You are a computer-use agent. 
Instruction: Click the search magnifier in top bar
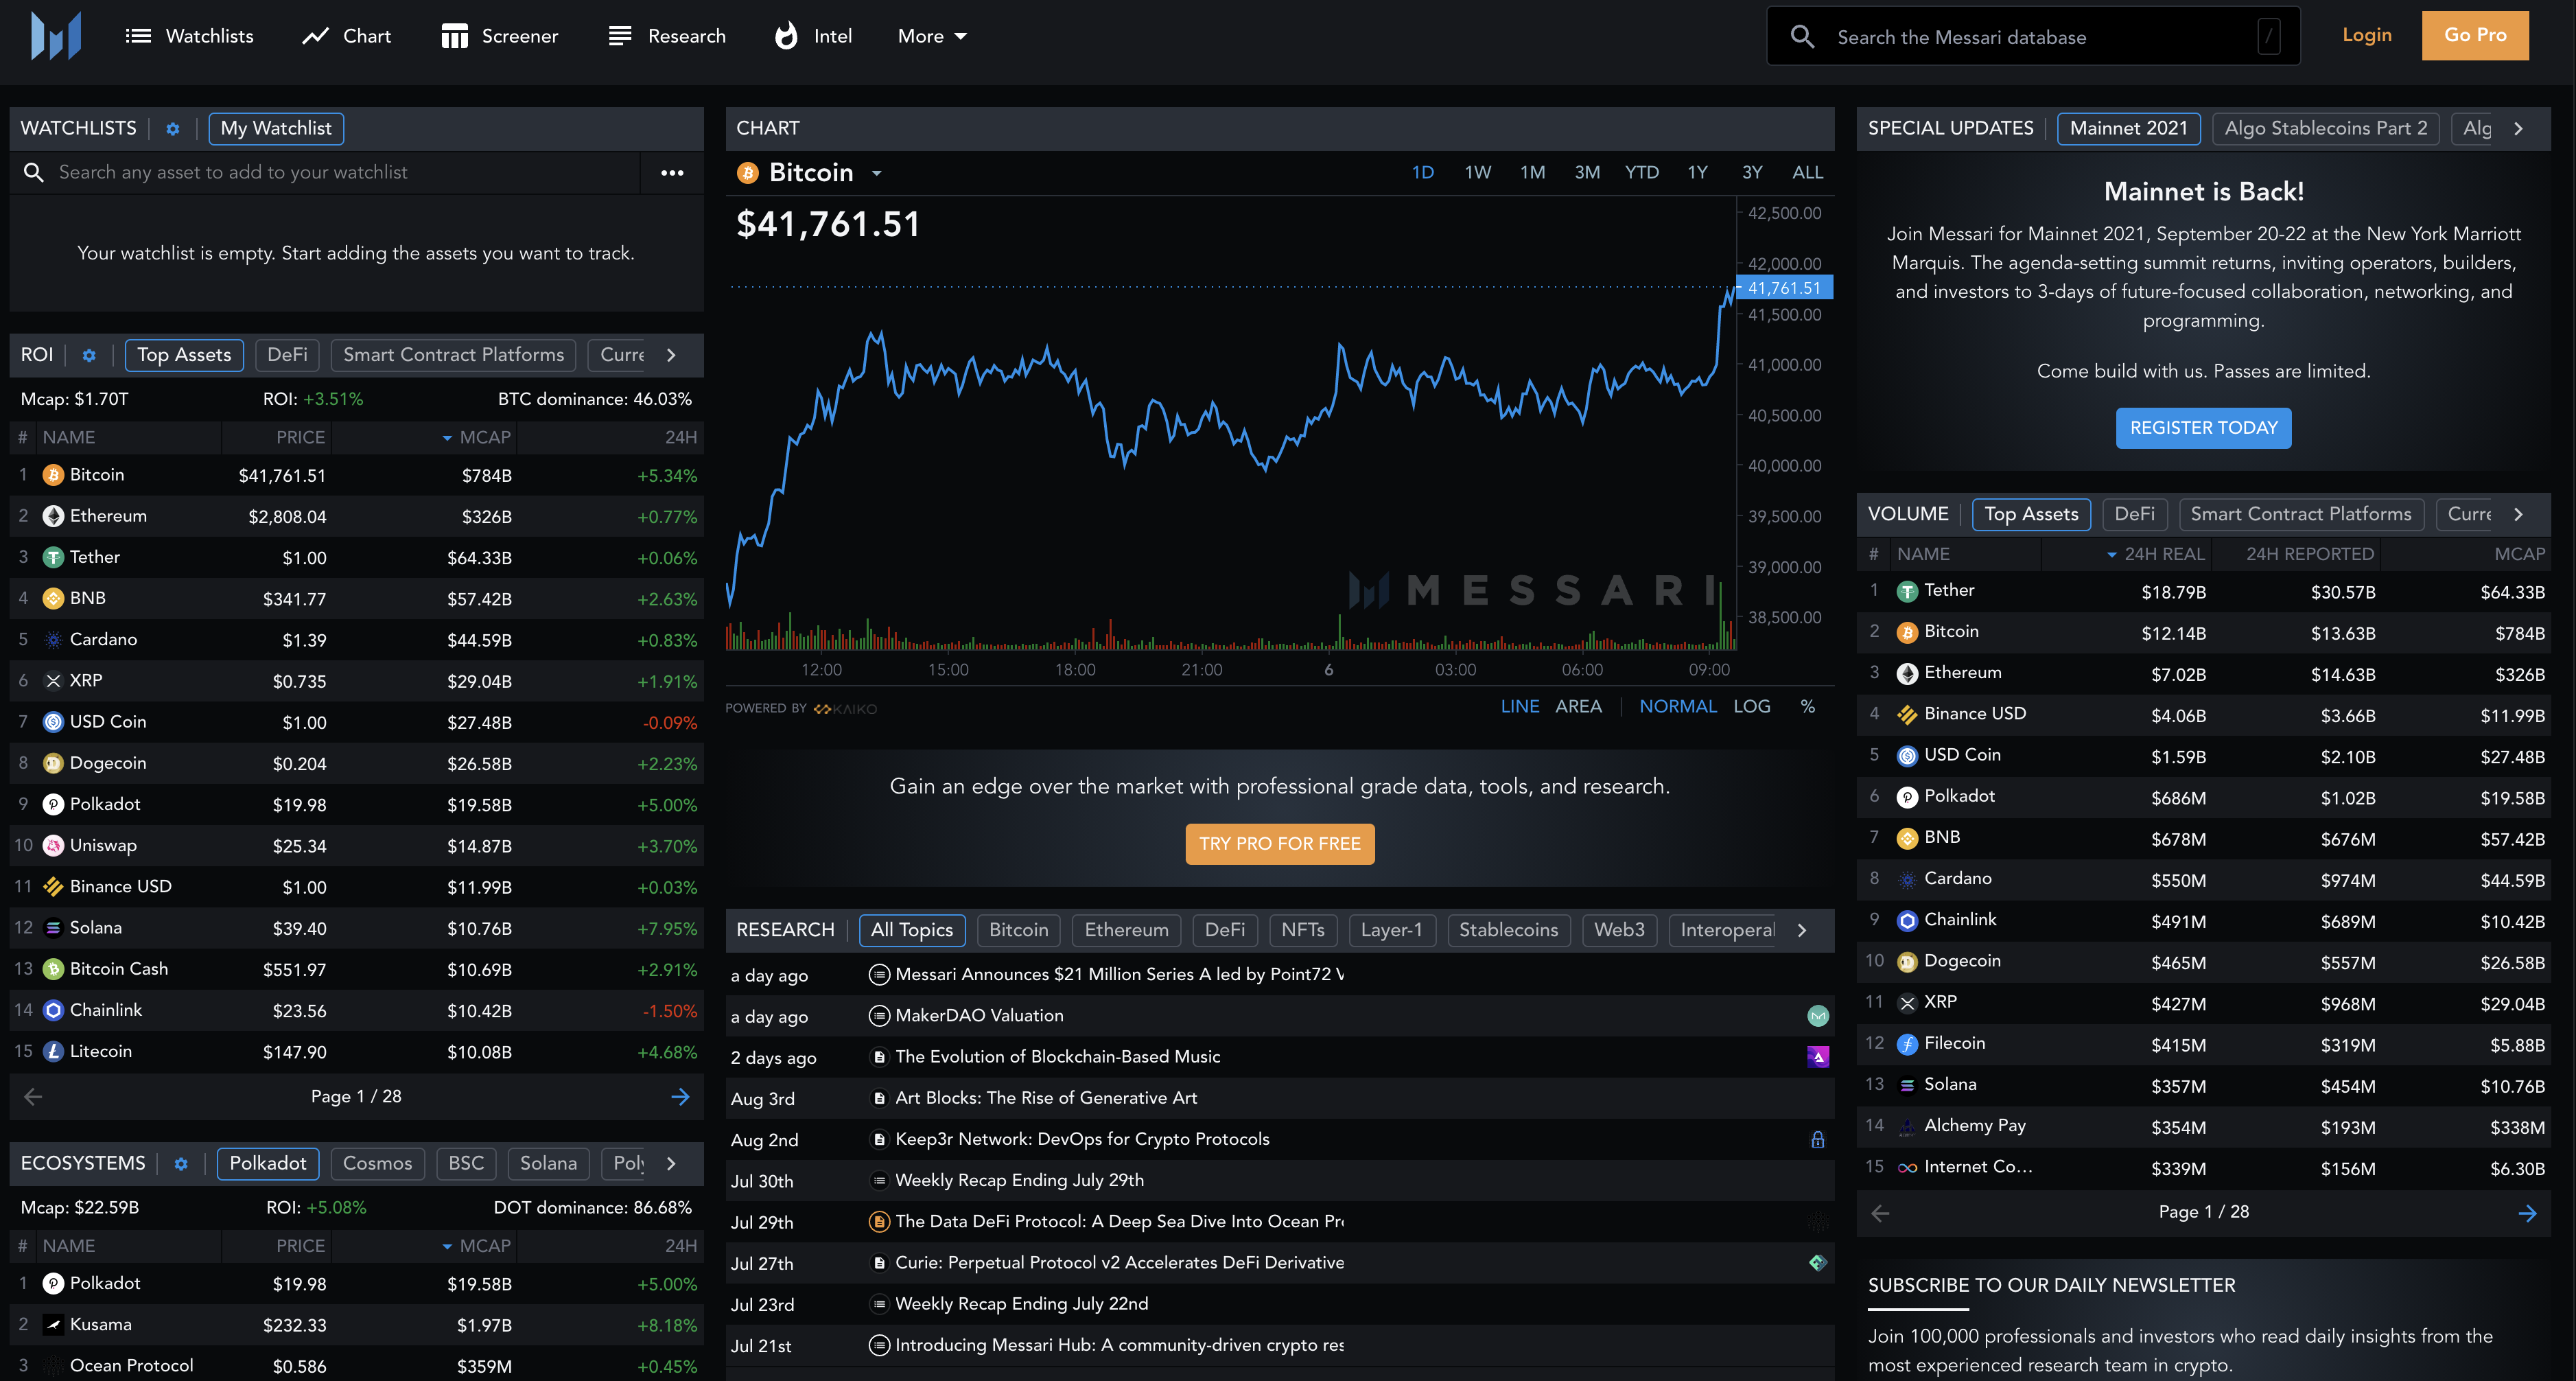point(1802,37)
